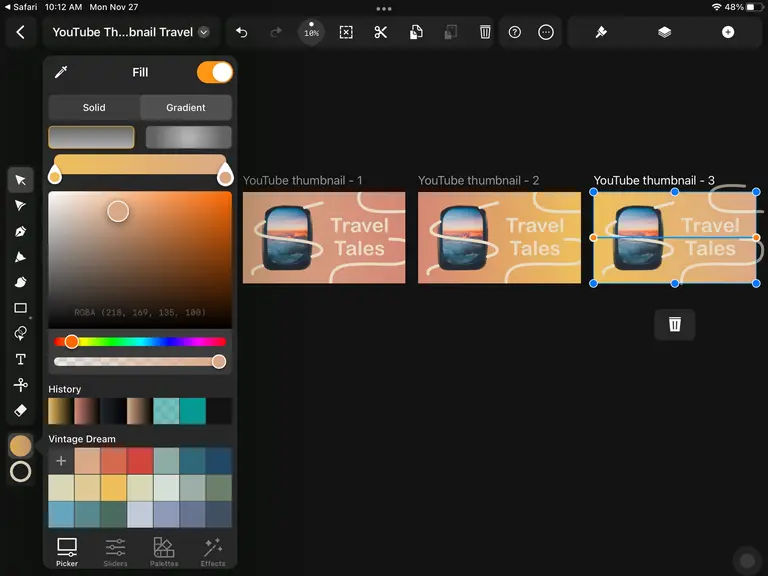This screenshot has width=768, height=576.
Task: Select the right gradient color stop
Action: tap(225, 175)
